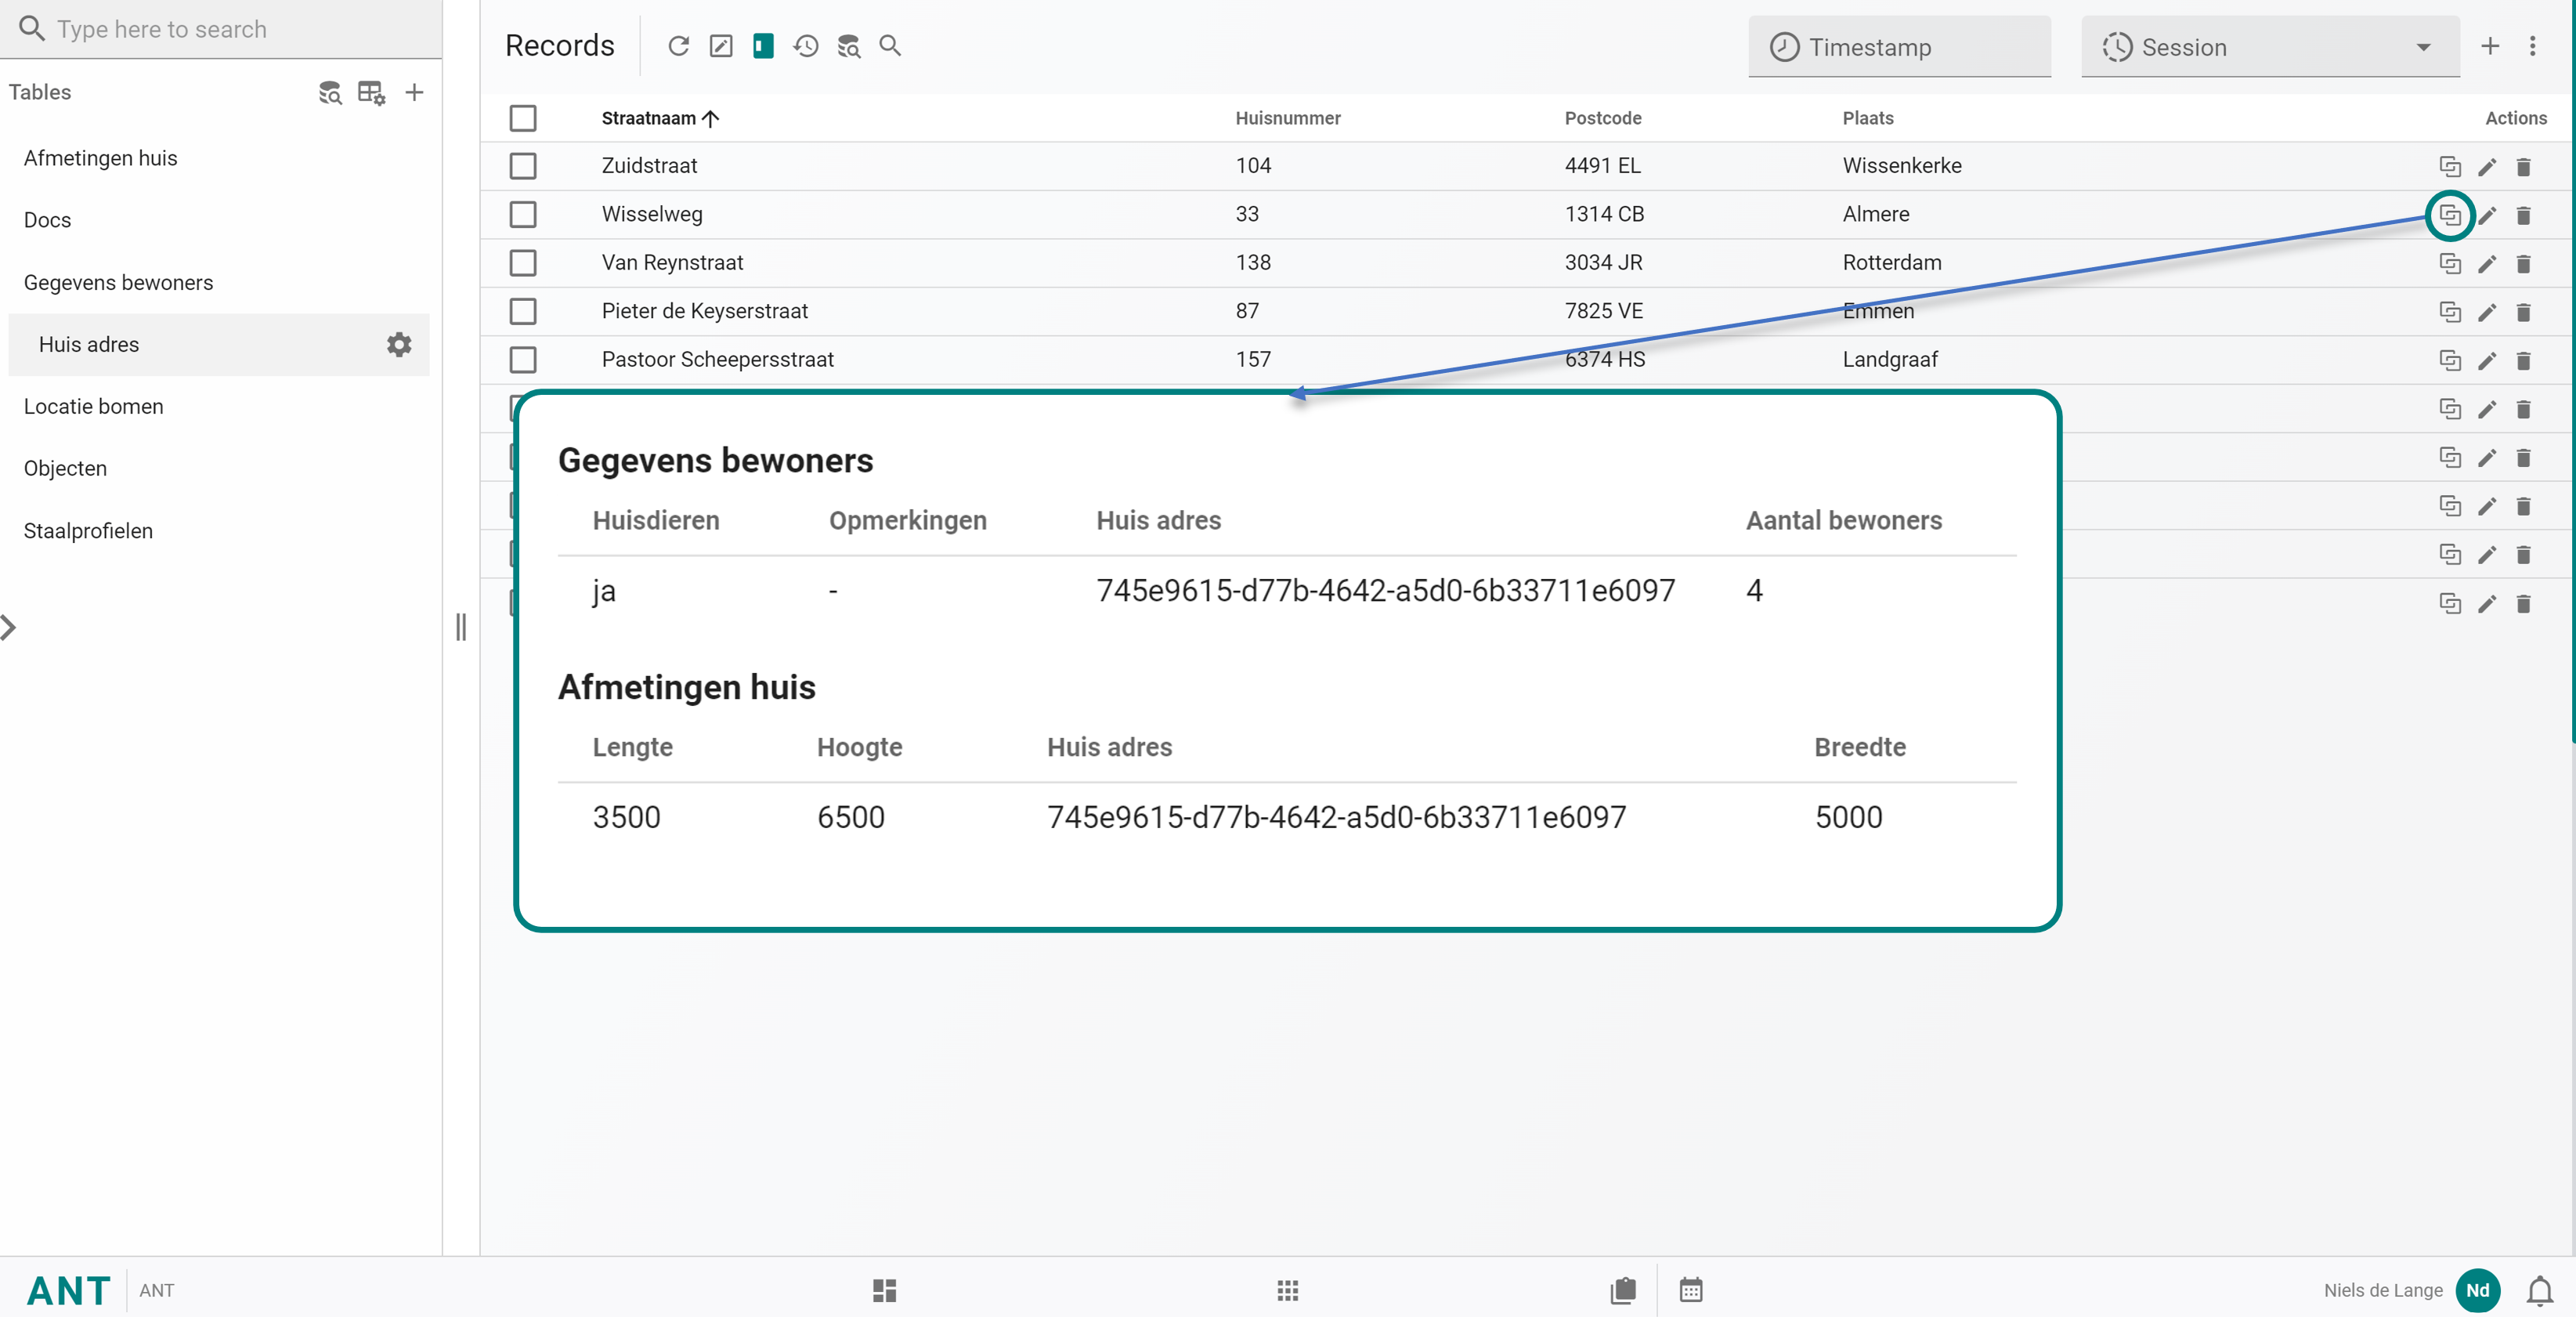The image size is (2576, 1317).
Task: Click the Nd user avatar button
Action: pyautogui.click(x=2477, y=1290)
